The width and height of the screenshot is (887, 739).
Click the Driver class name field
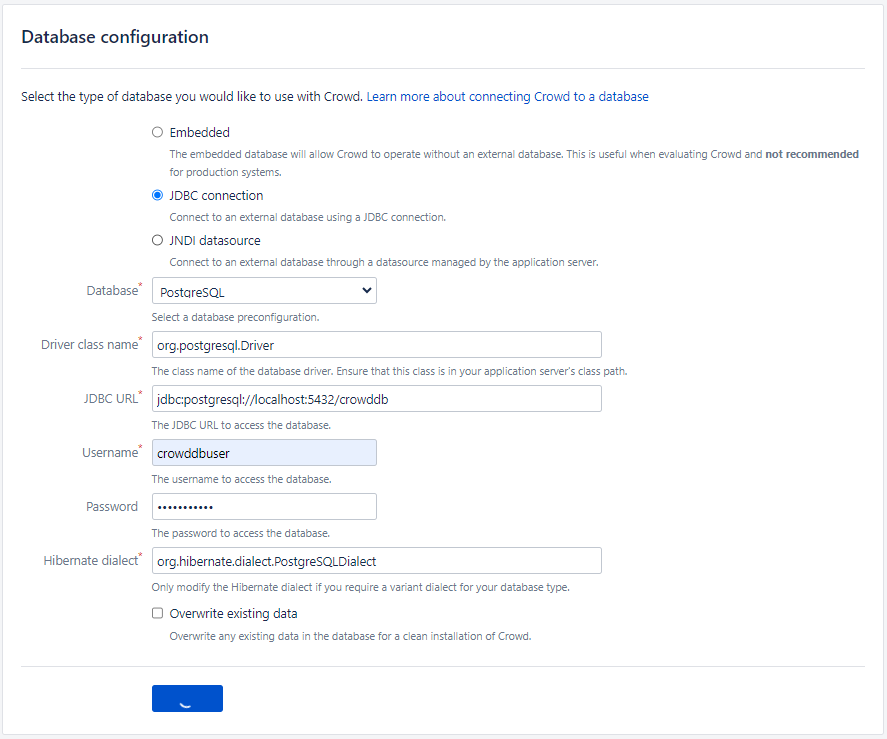(377, 345)
